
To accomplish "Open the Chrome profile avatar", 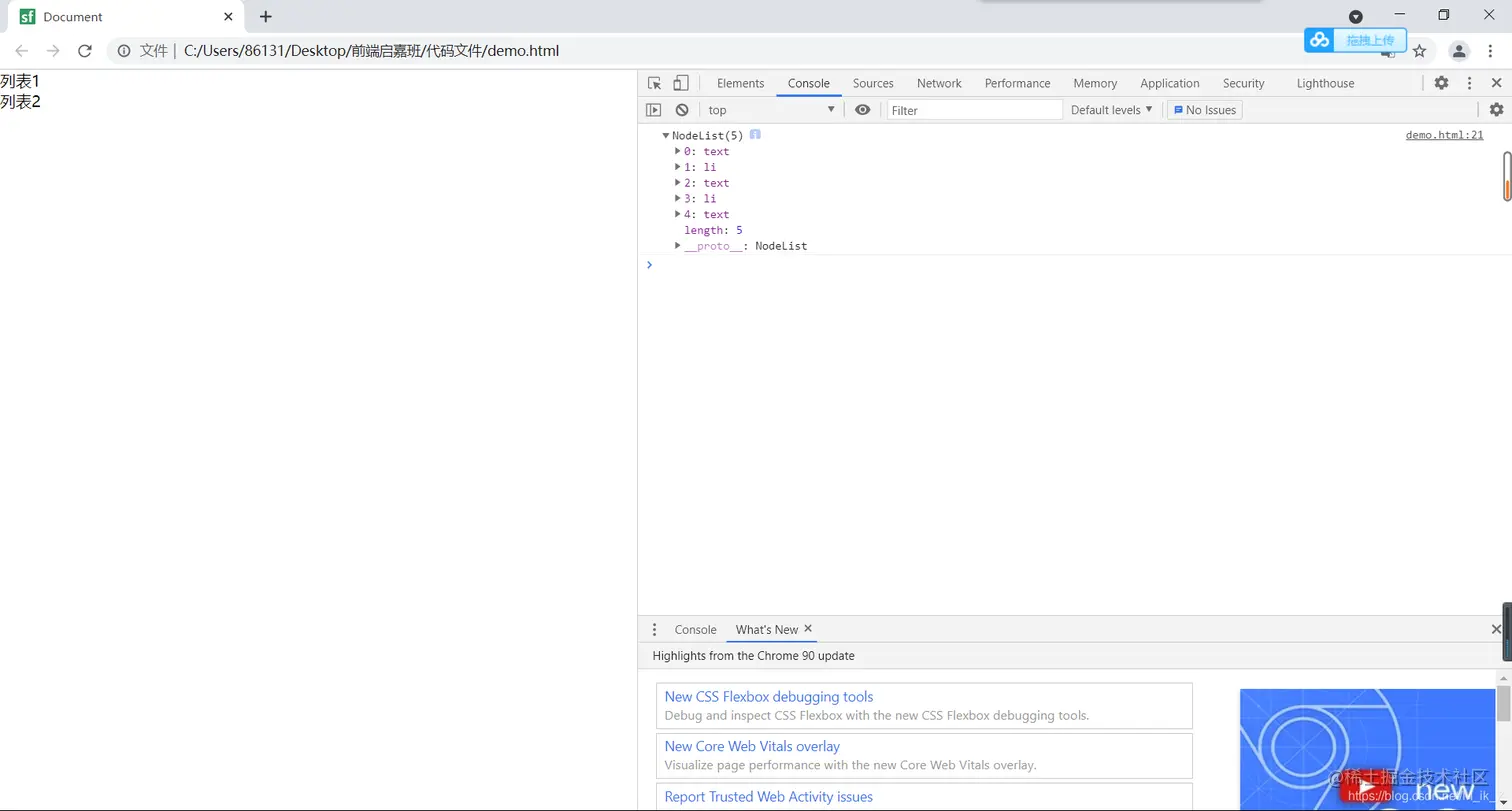I will pos(1460,51).
